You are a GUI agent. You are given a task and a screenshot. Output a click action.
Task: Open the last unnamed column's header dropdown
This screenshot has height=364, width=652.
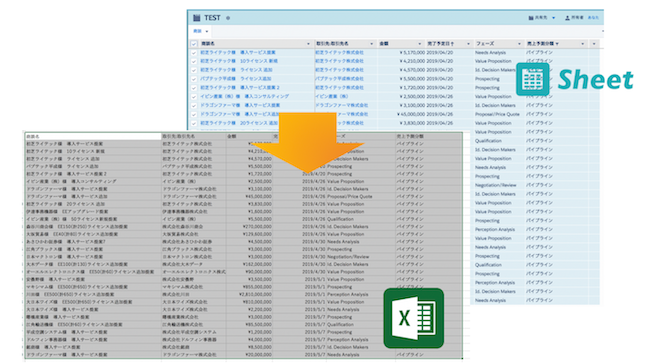(x=594, y=44)
